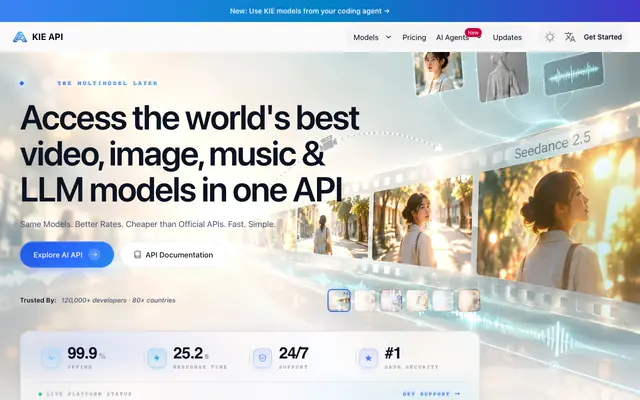Click the KIE API brand name text
Screen dimensions: 640x400
click(47, 37)
